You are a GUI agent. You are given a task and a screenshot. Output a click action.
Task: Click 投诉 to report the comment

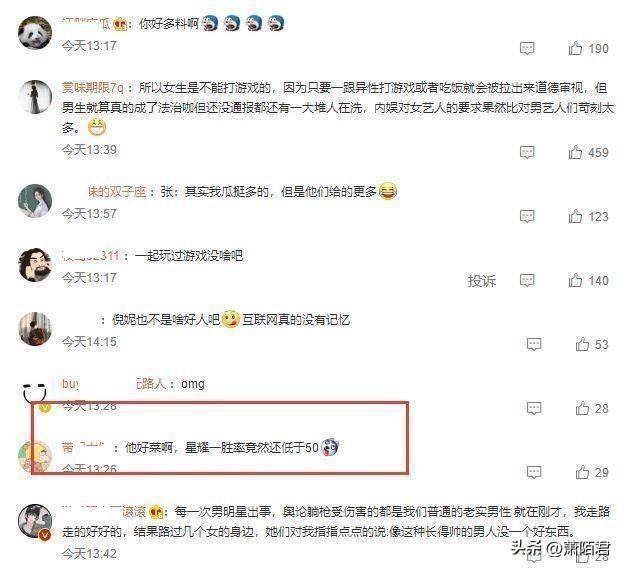coord(482,281)
